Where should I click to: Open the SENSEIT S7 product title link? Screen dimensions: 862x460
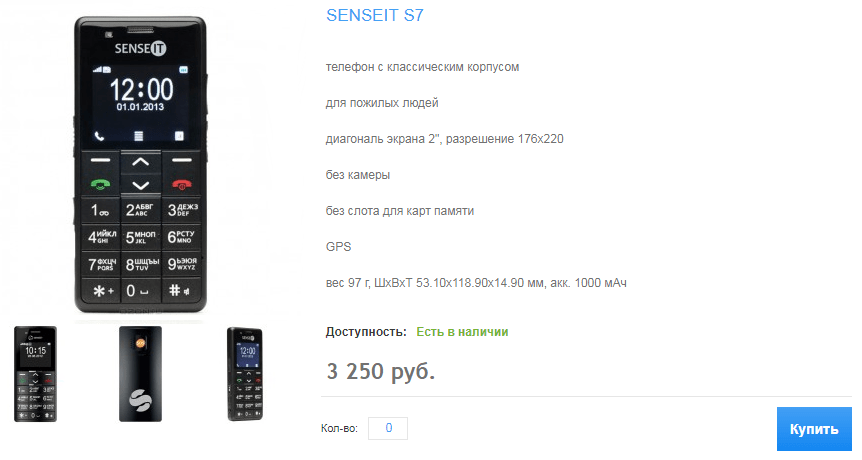point(375,15)
